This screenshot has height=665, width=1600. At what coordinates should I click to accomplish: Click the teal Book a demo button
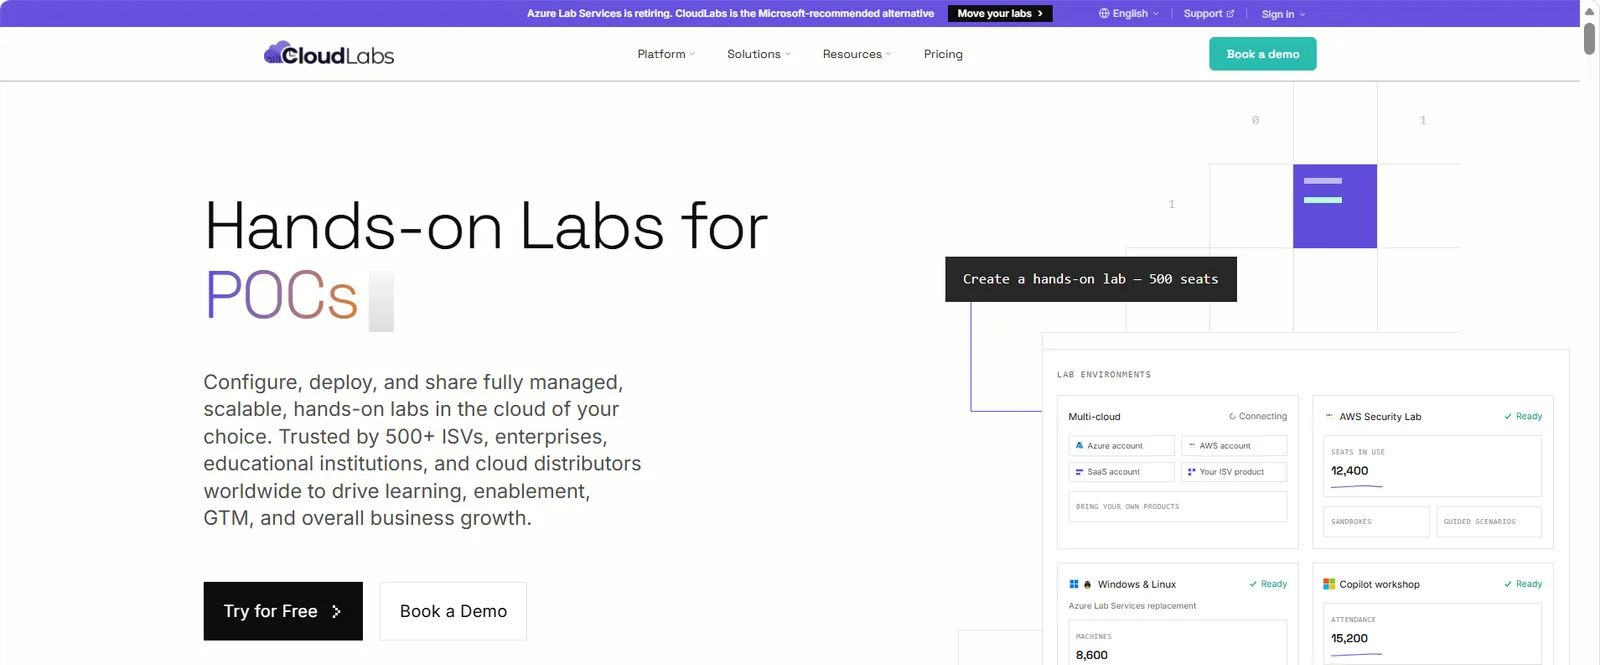[1263, 54]
